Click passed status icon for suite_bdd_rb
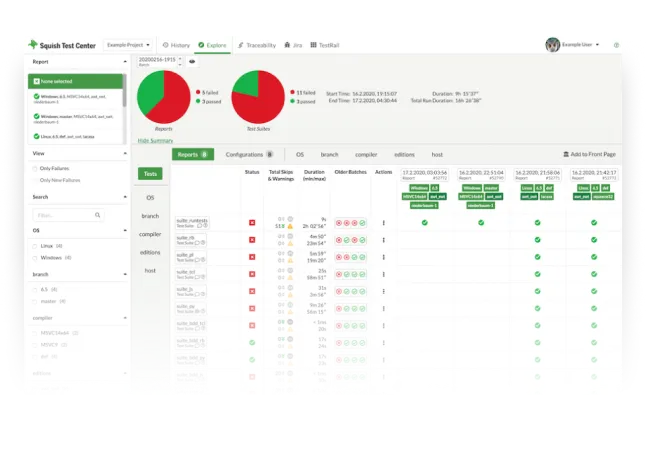 coord(252,341)
